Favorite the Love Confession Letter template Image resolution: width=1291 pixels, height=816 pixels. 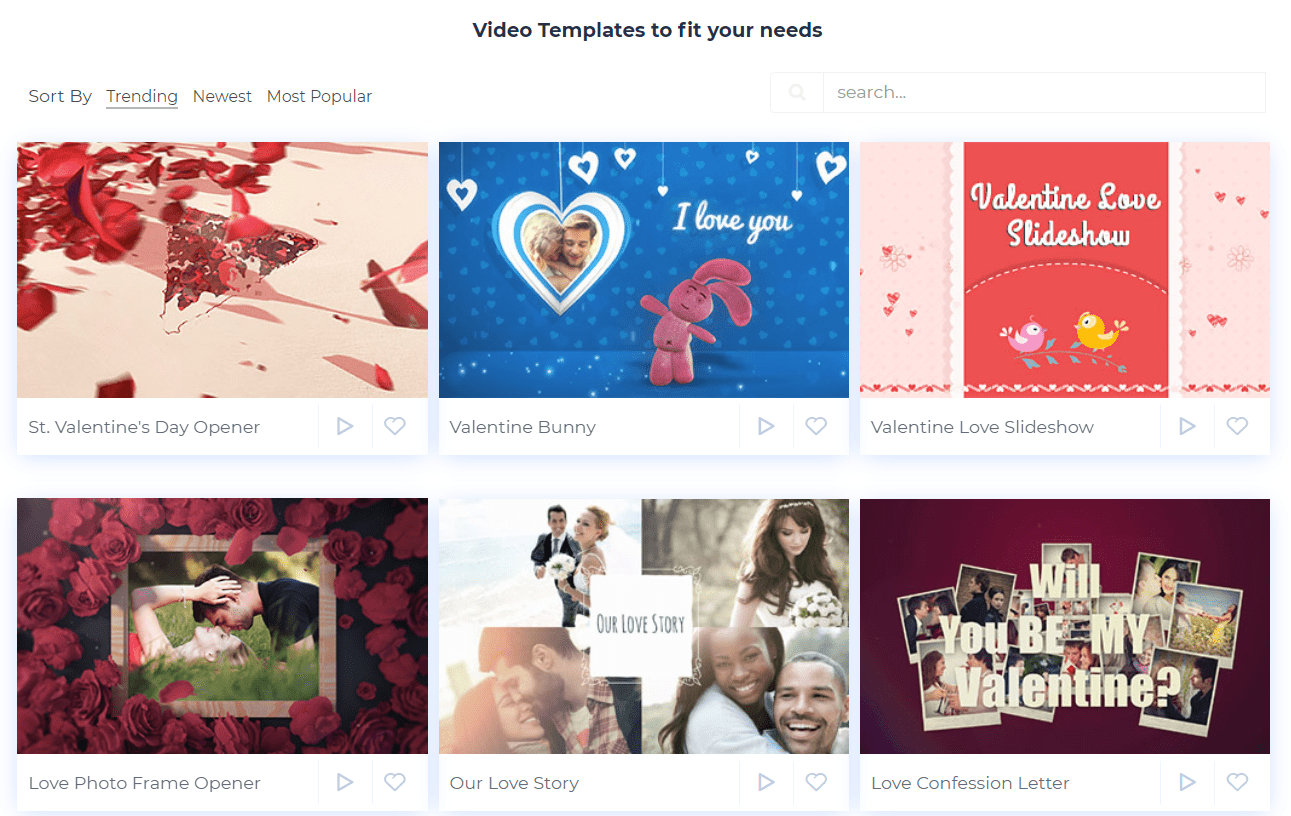point(1237,782)
